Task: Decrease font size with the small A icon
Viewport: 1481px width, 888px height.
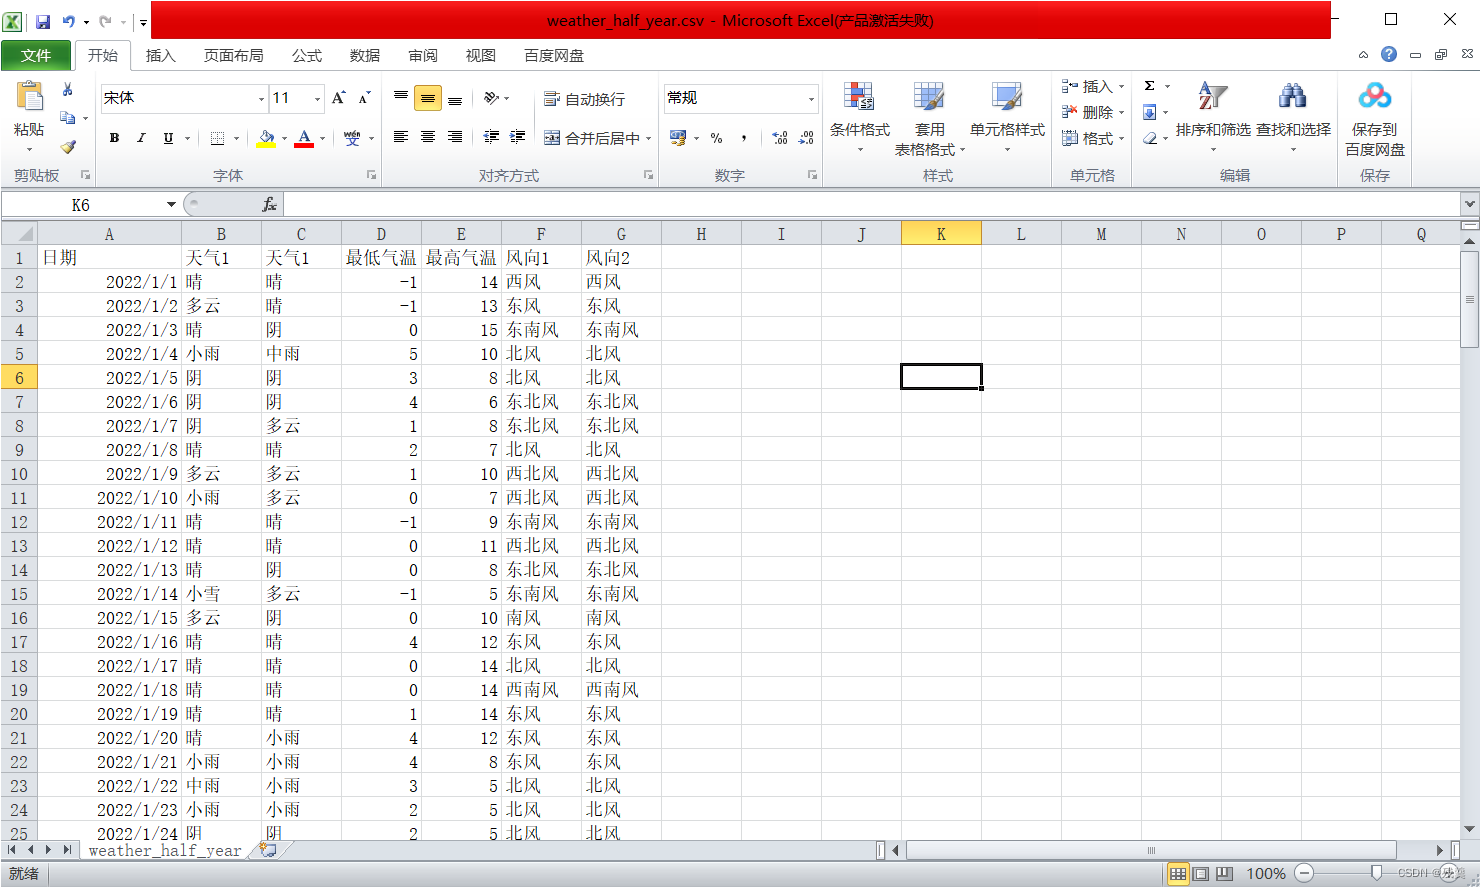Action: coord(365,98)
